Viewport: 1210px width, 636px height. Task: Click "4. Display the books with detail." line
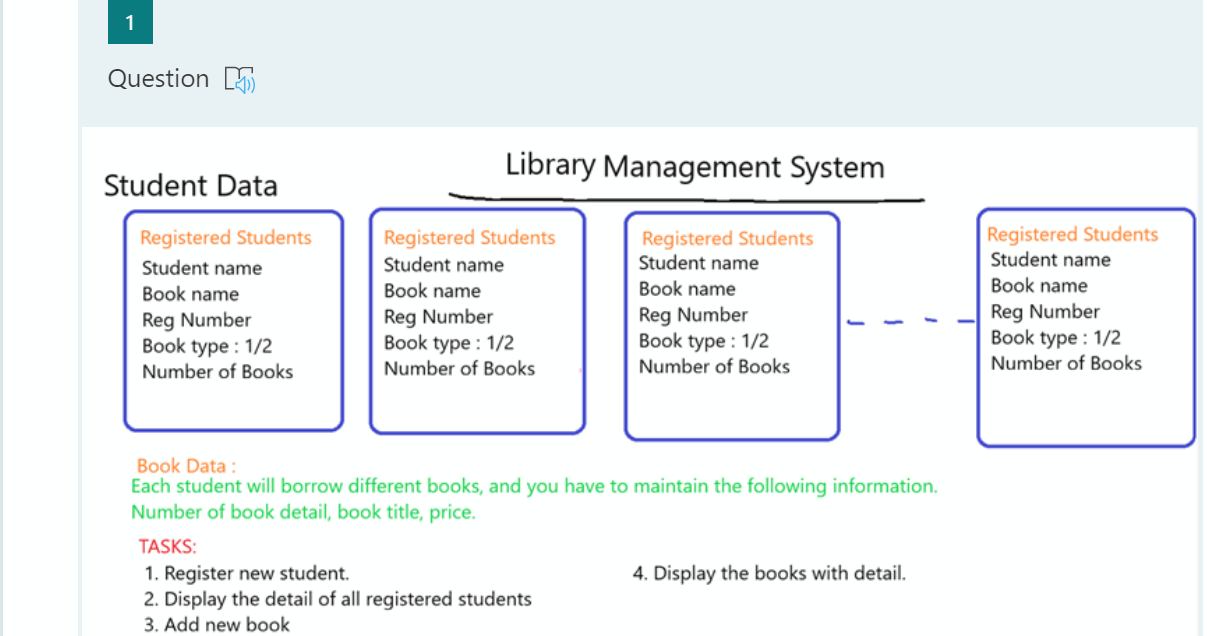tap(769, 574)
